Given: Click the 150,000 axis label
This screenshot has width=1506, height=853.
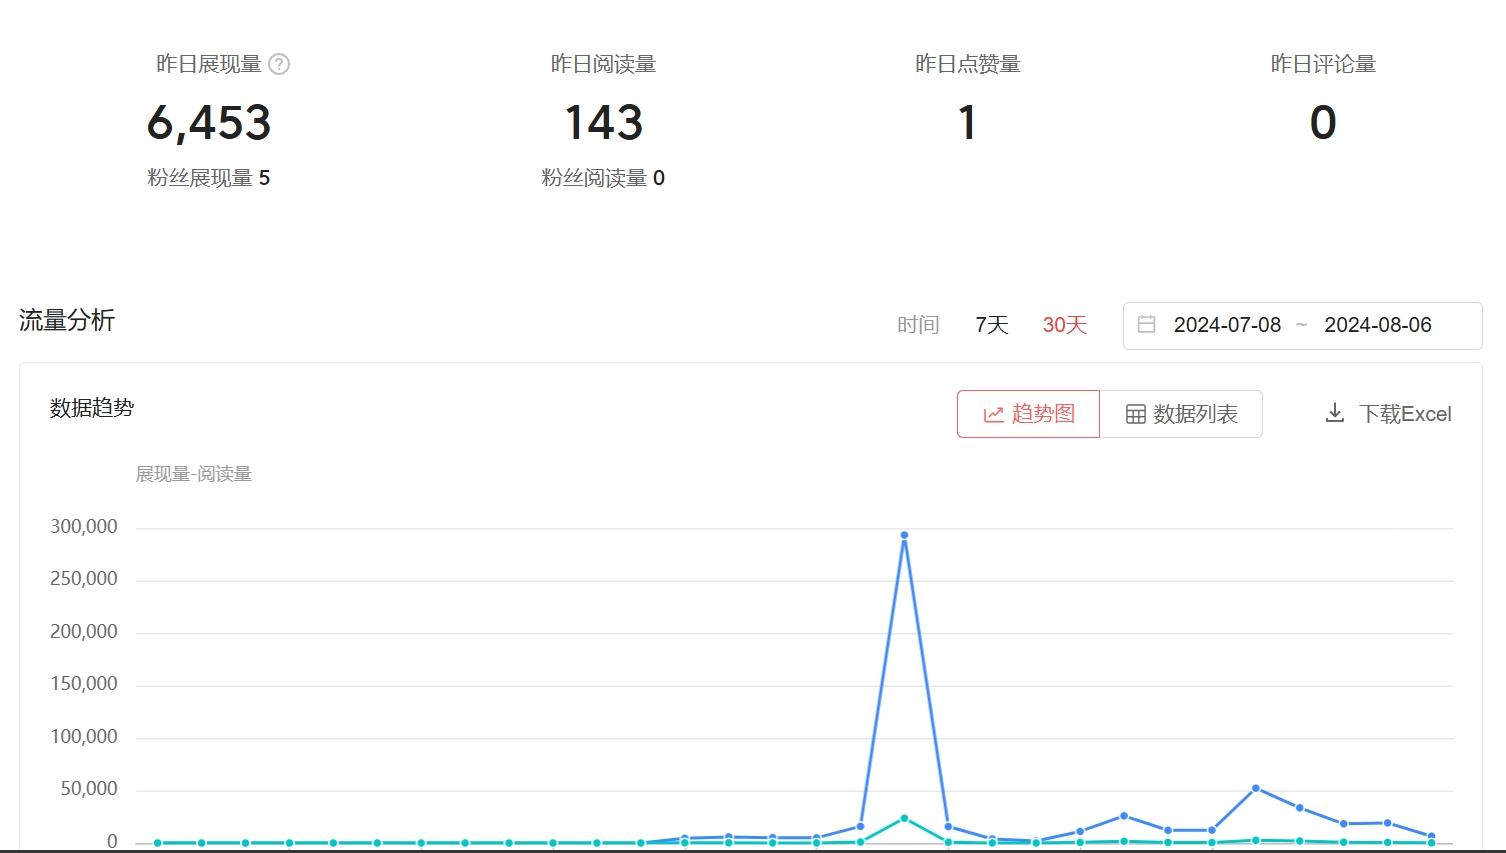Looking at the screenshot, I should [x=84, y=684].
